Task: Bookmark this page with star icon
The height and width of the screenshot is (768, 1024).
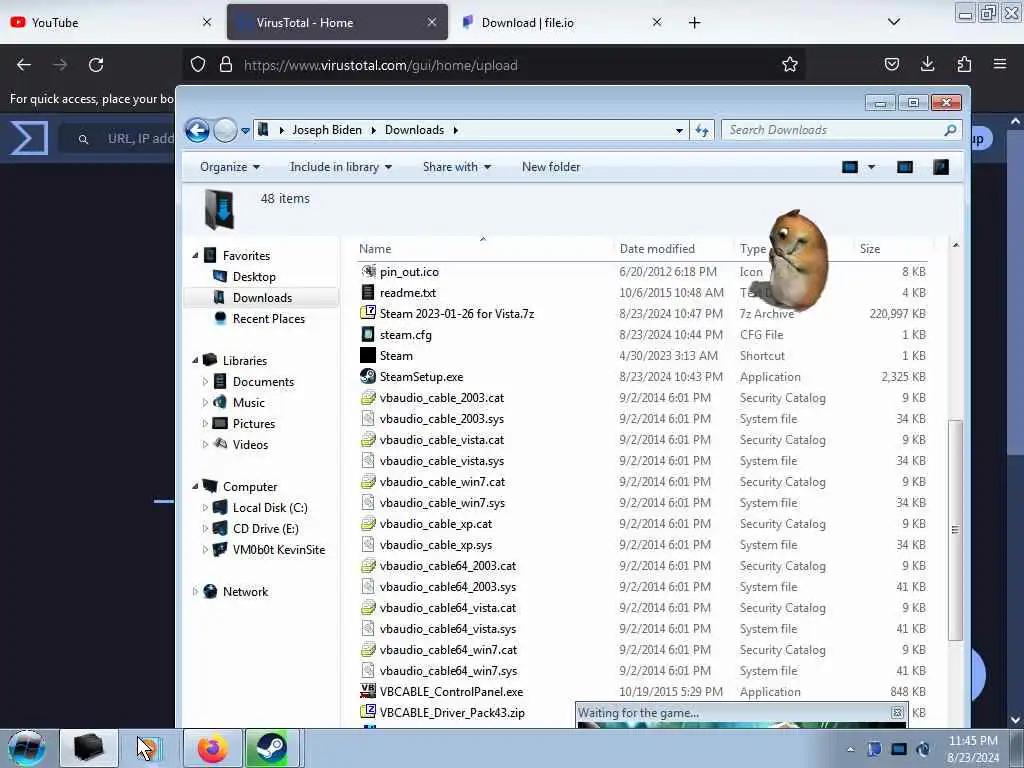Action: click(790, 64)
